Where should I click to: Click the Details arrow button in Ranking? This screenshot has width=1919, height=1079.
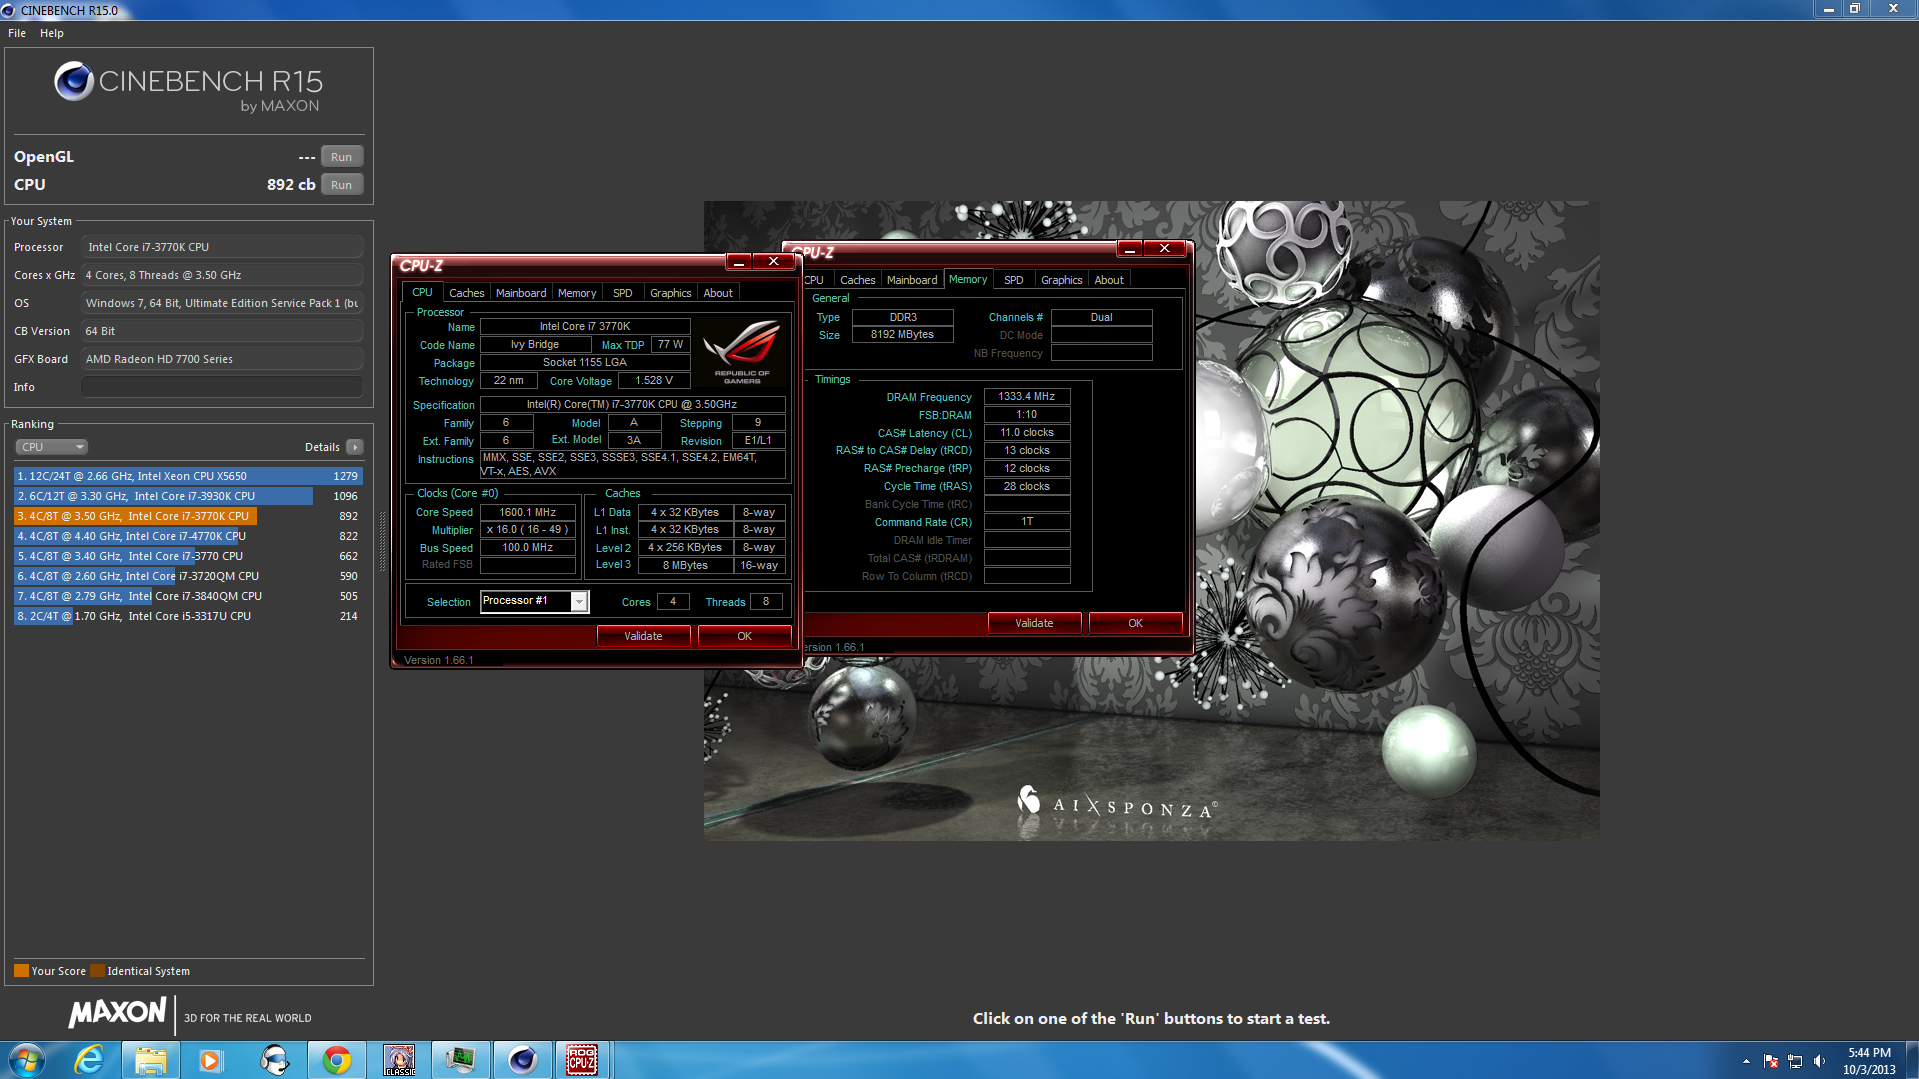(x=355, y=447)
